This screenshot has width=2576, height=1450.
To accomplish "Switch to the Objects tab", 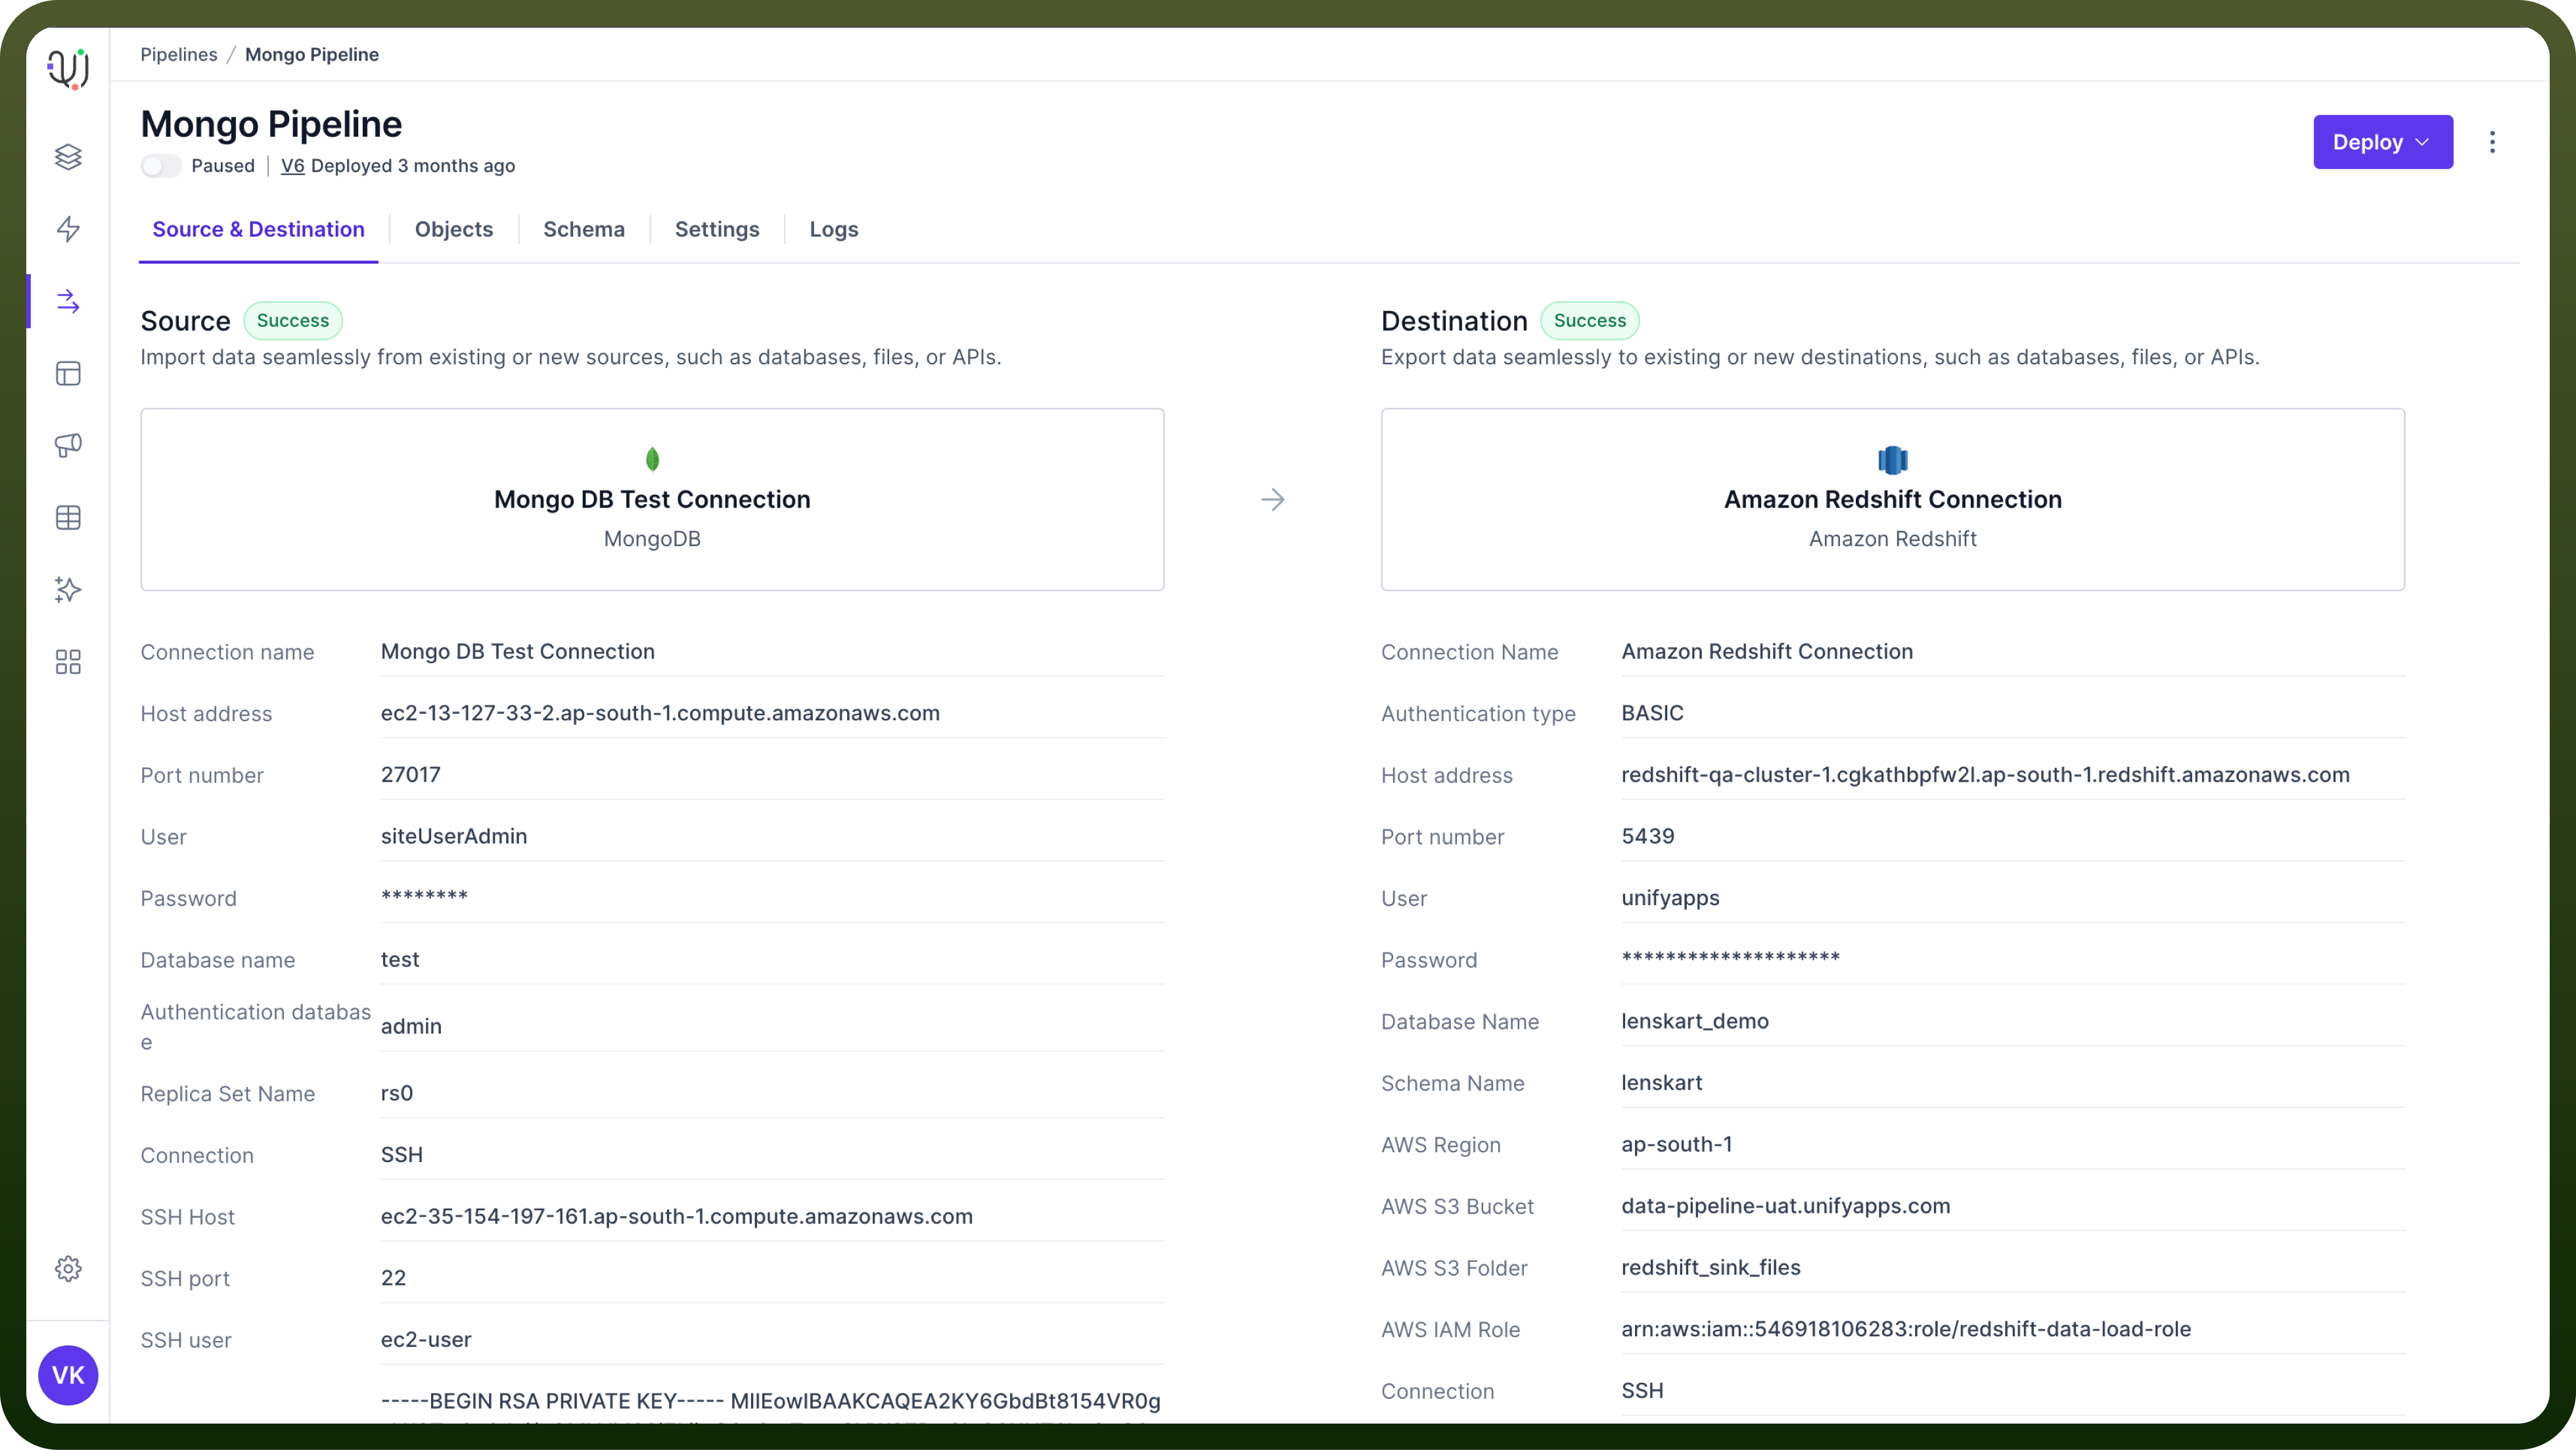I will coord(454,229).
